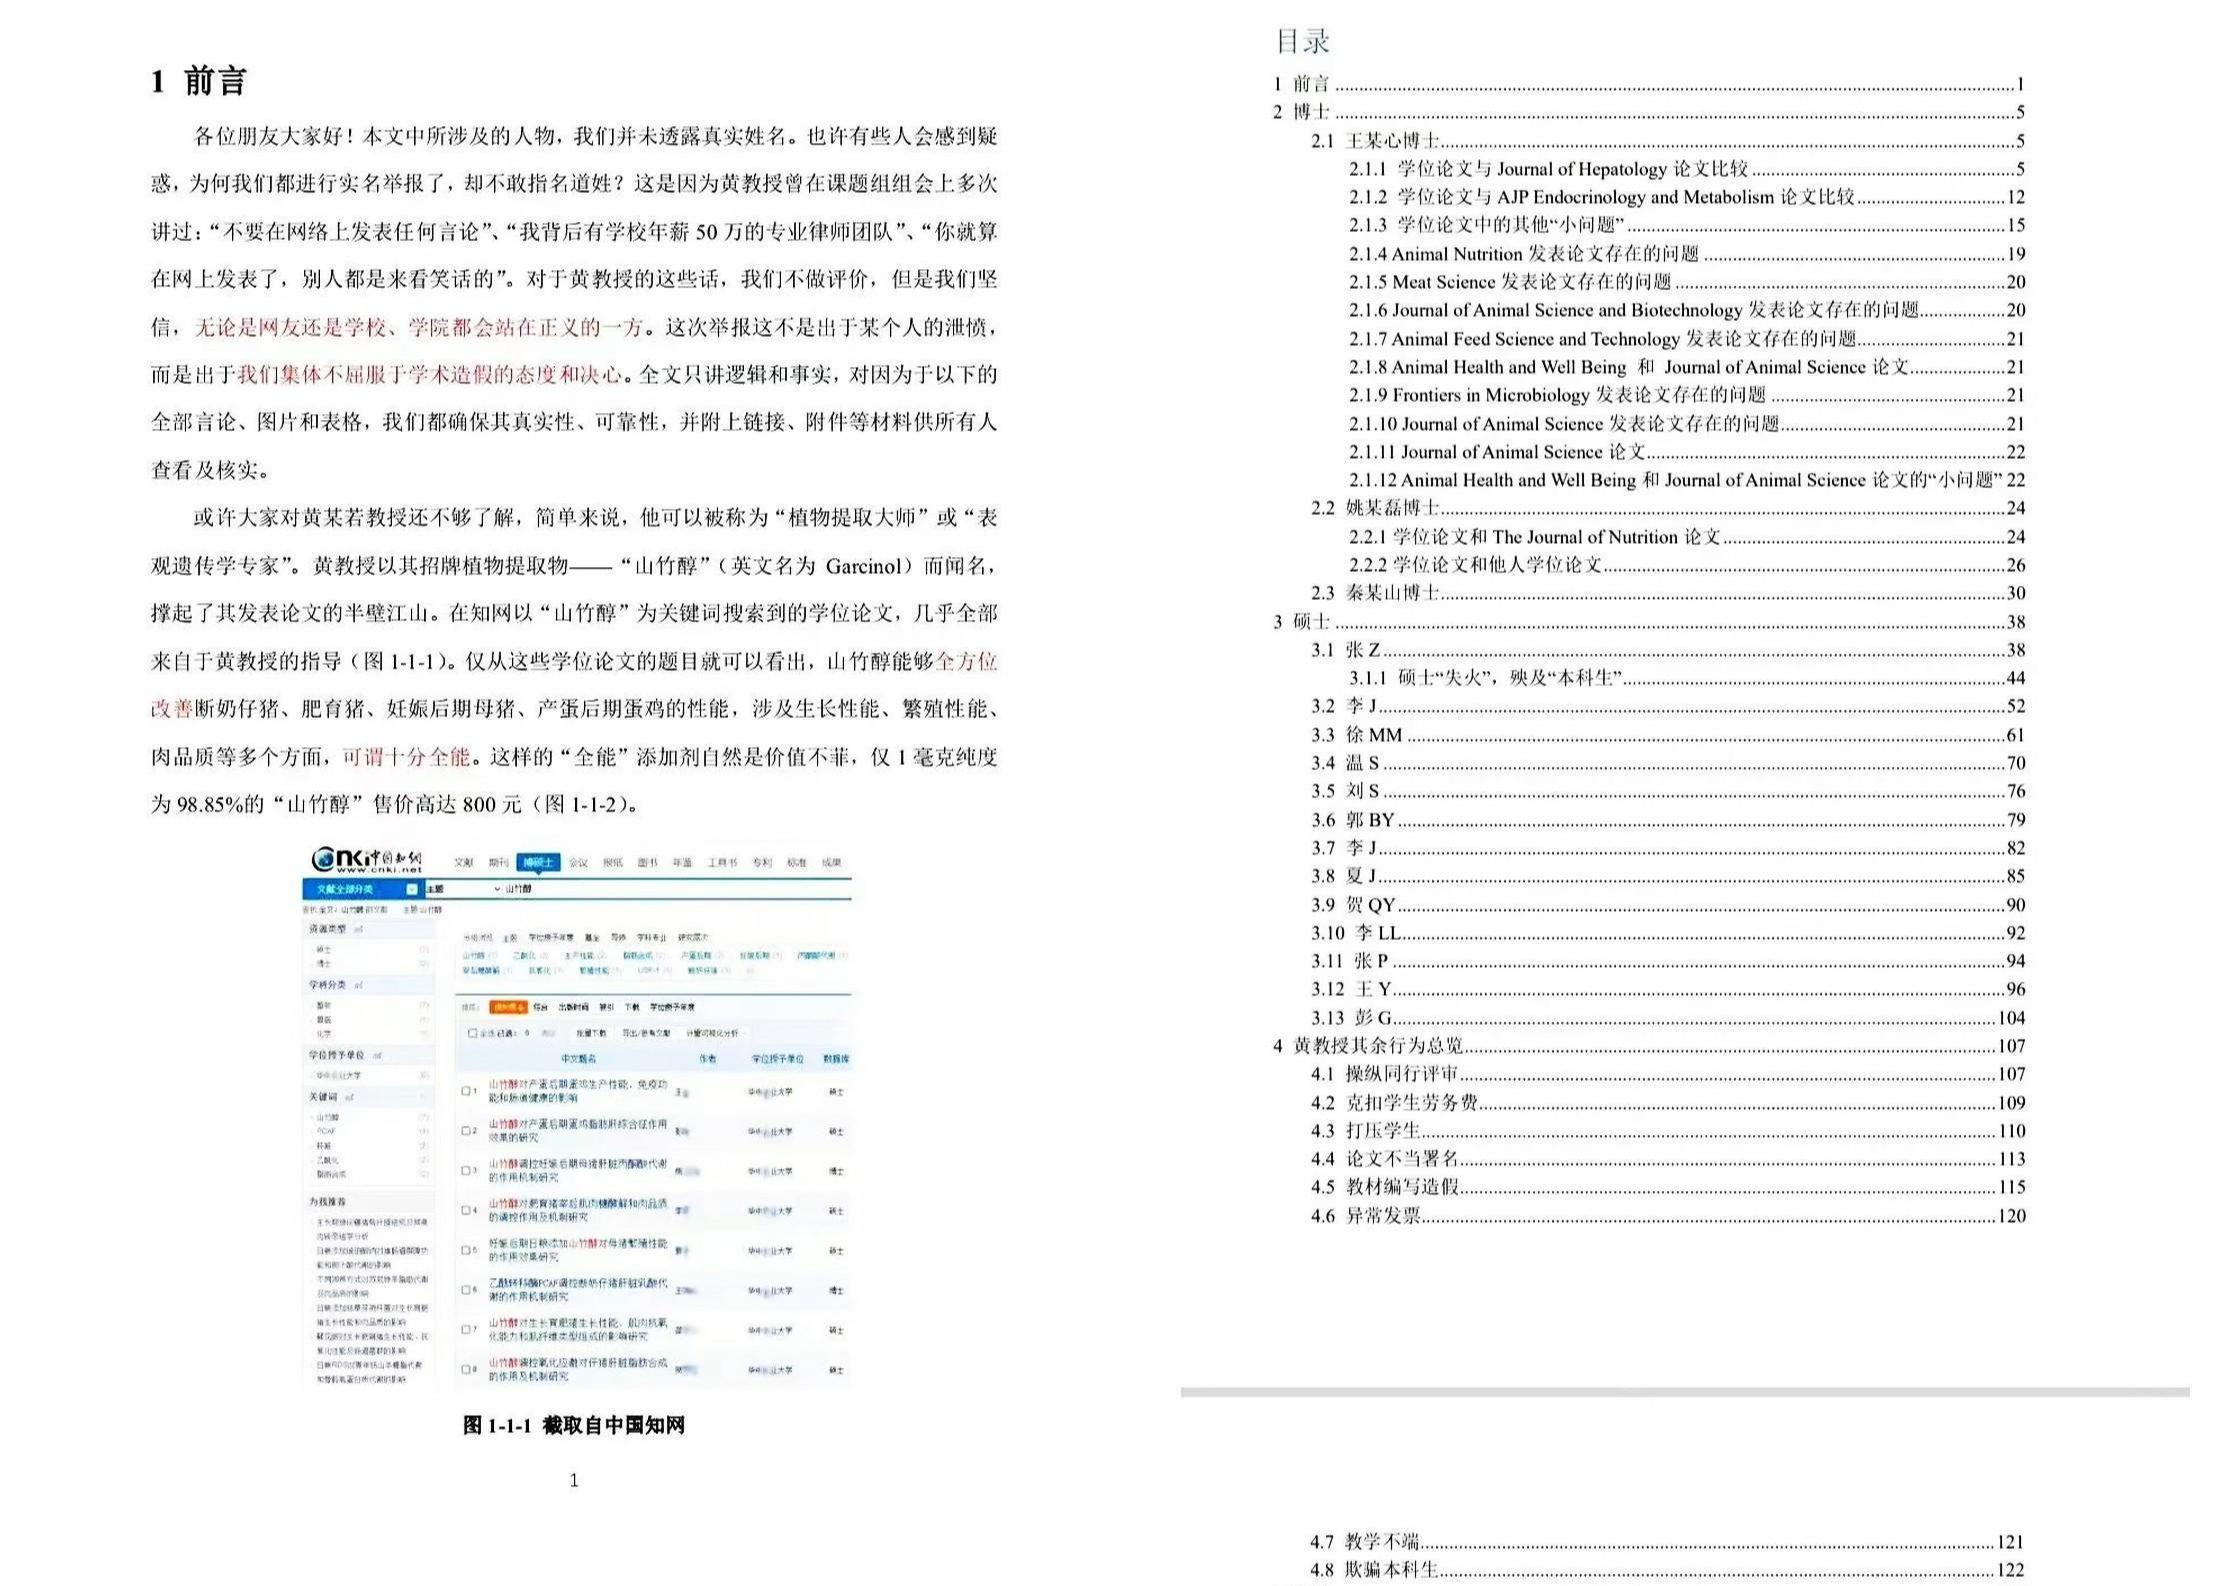Open TOC entry 2.2 姚某磊博士

tap(1667, 508)
